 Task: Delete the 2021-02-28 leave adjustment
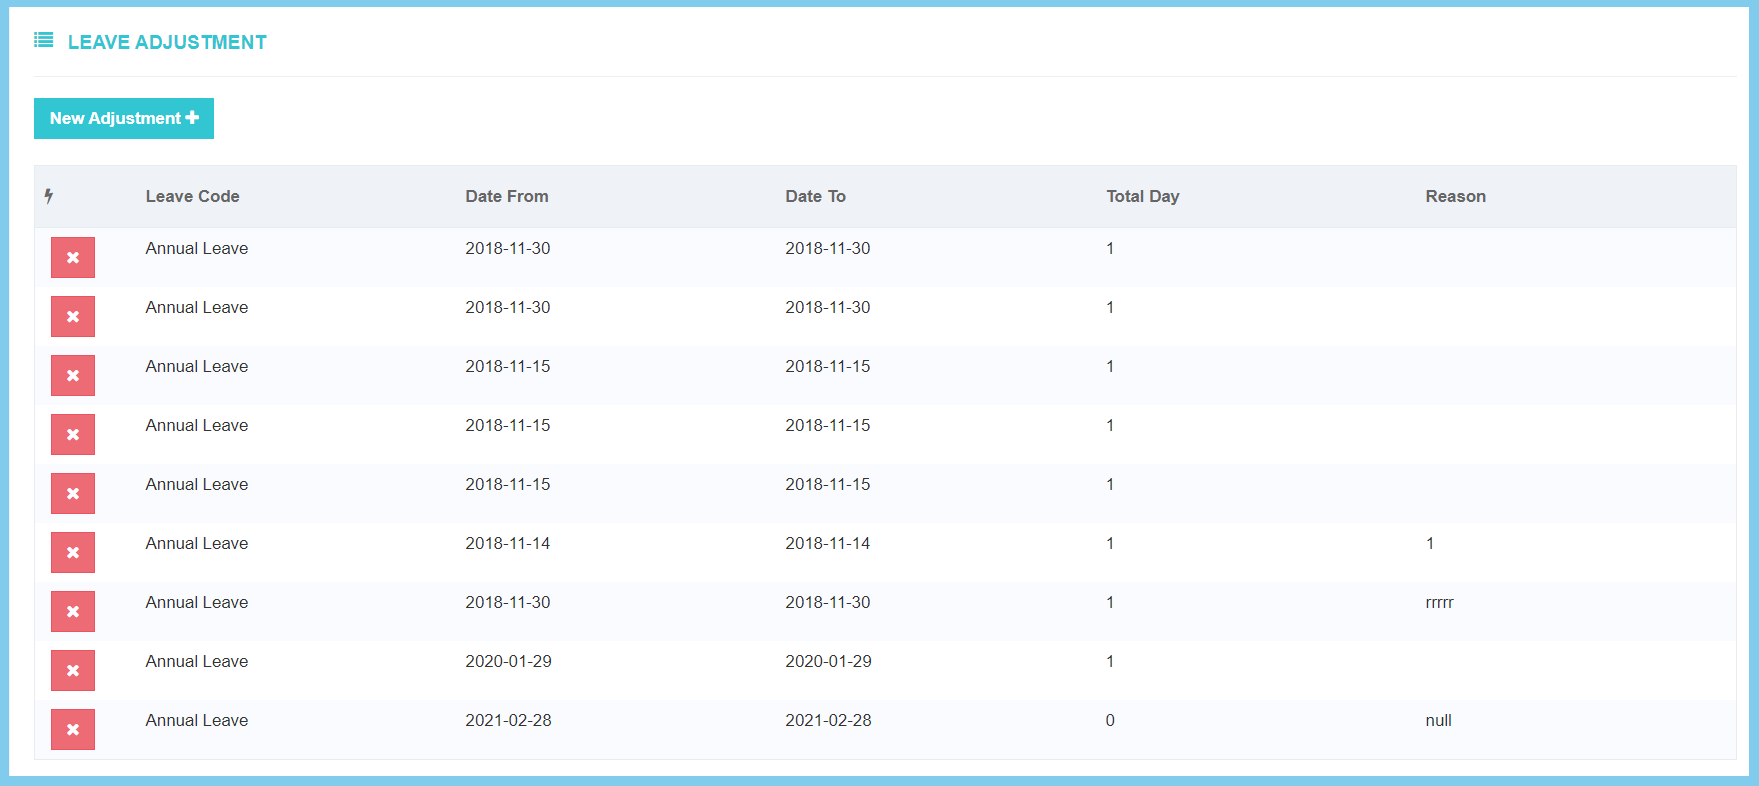pyautogui.click(x=73, y=729)
